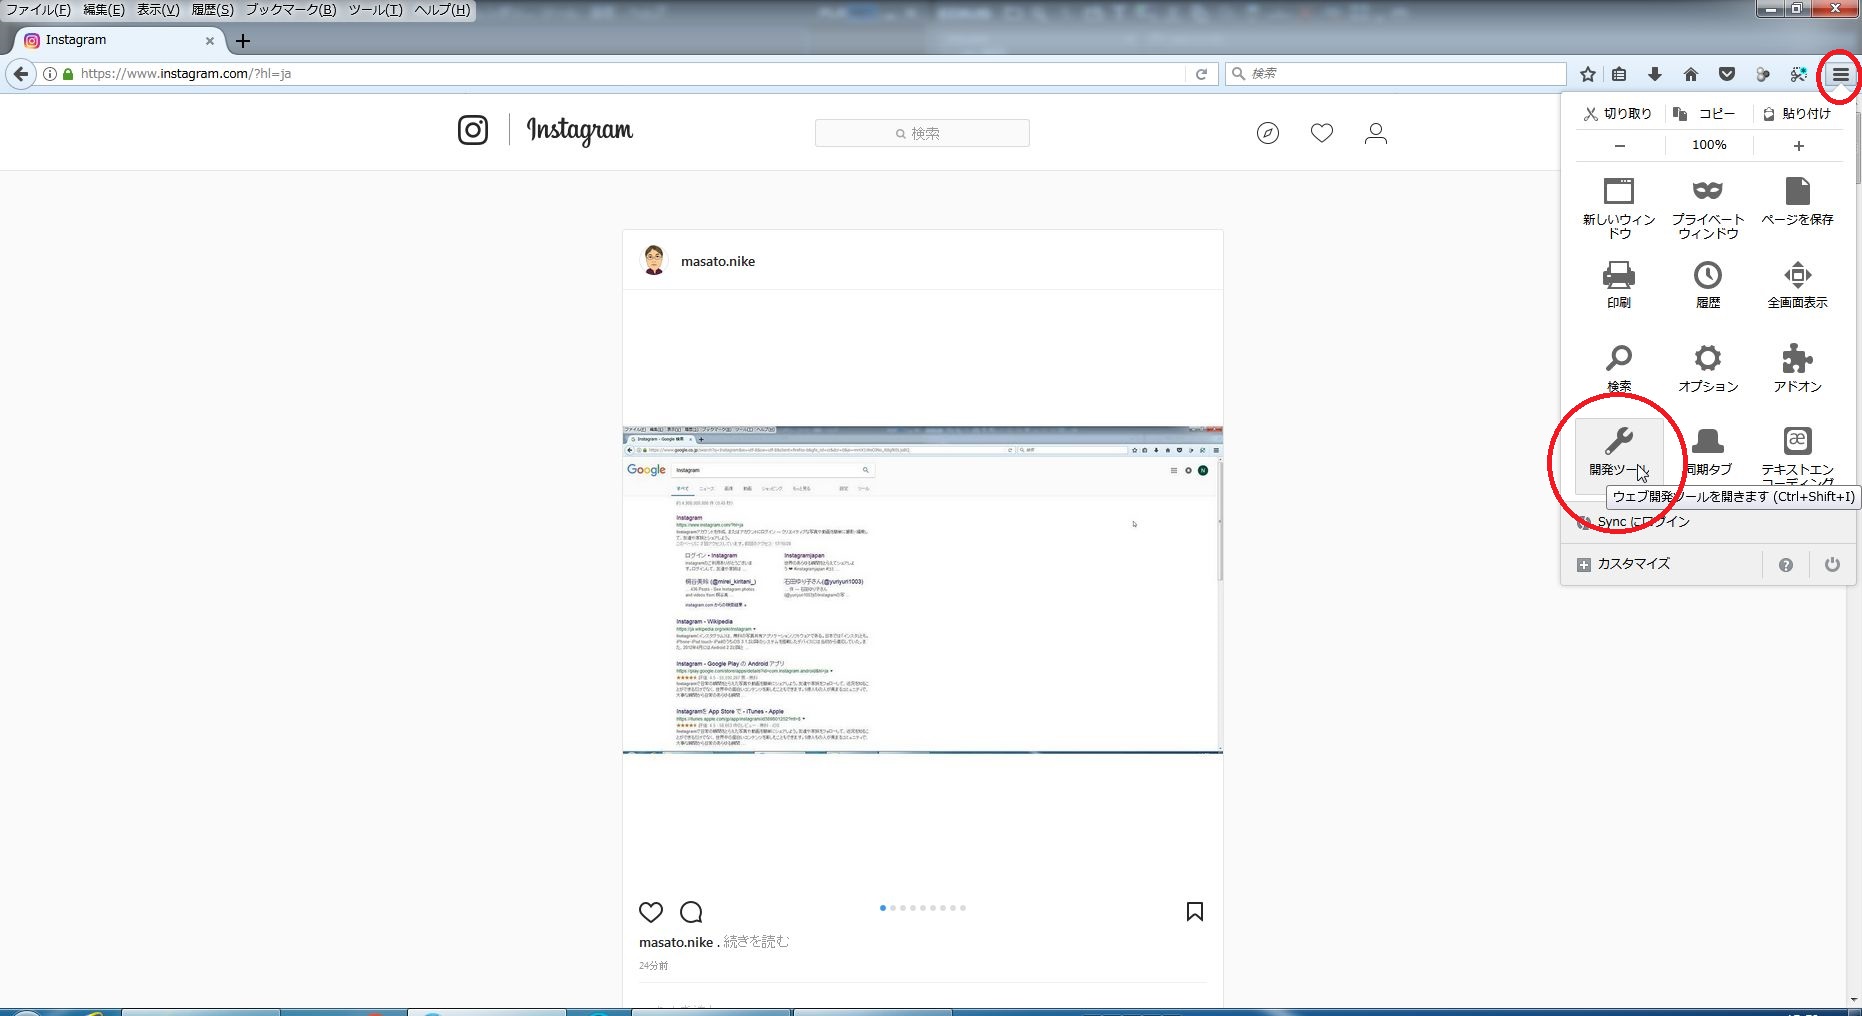This screenshot has width=1862, height=1016.
Task: Click the Pocket icon in toolbar
Action: (1727, 74)
